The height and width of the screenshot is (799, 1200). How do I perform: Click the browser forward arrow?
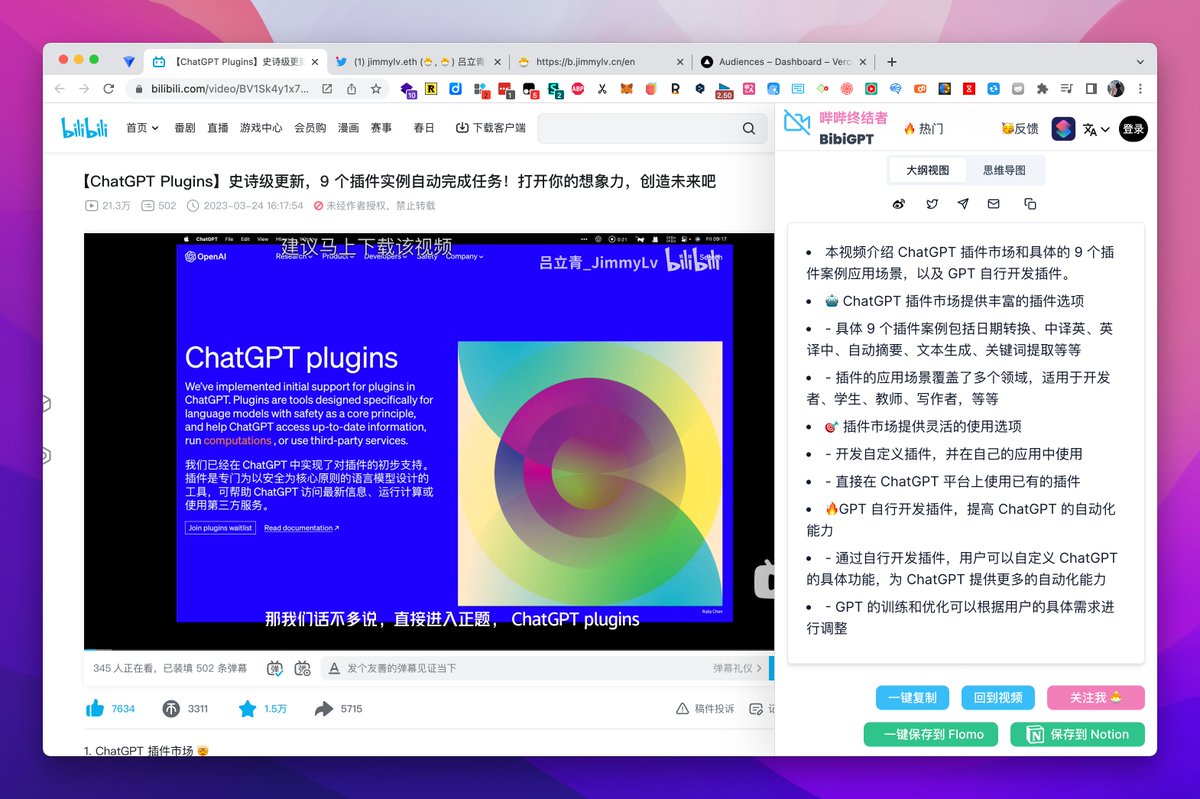tap(84, 89)
